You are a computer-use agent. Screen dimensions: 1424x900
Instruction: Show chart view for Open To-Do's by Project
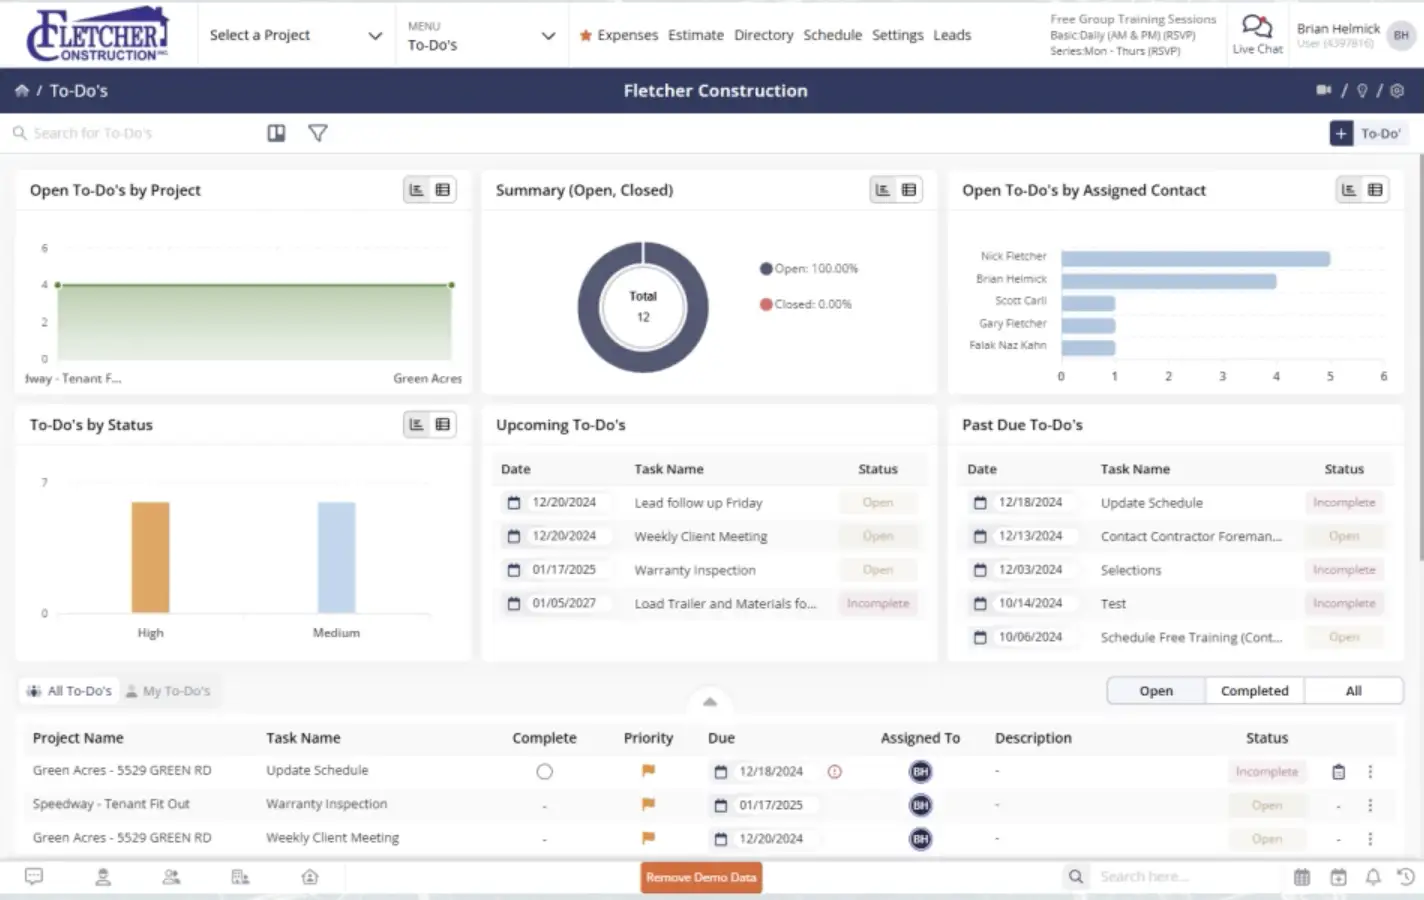pos(417,190)
